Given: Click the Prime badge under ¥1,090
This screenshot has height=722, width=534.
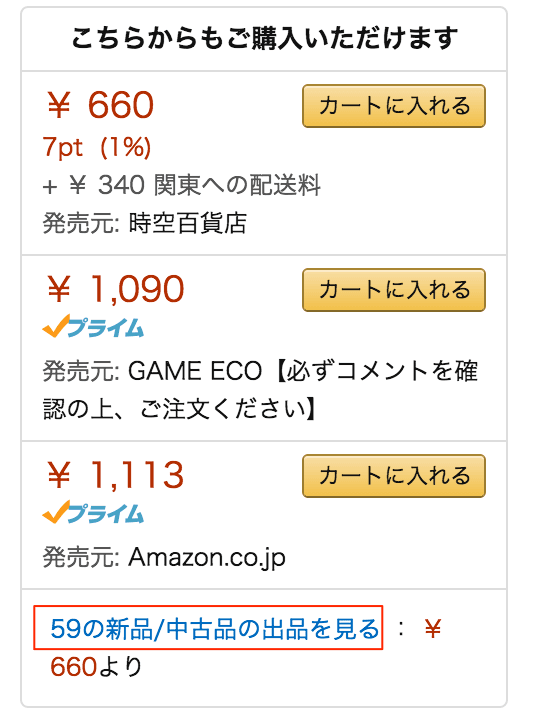Looking at the screenshot, I should (x=93, y=326).
